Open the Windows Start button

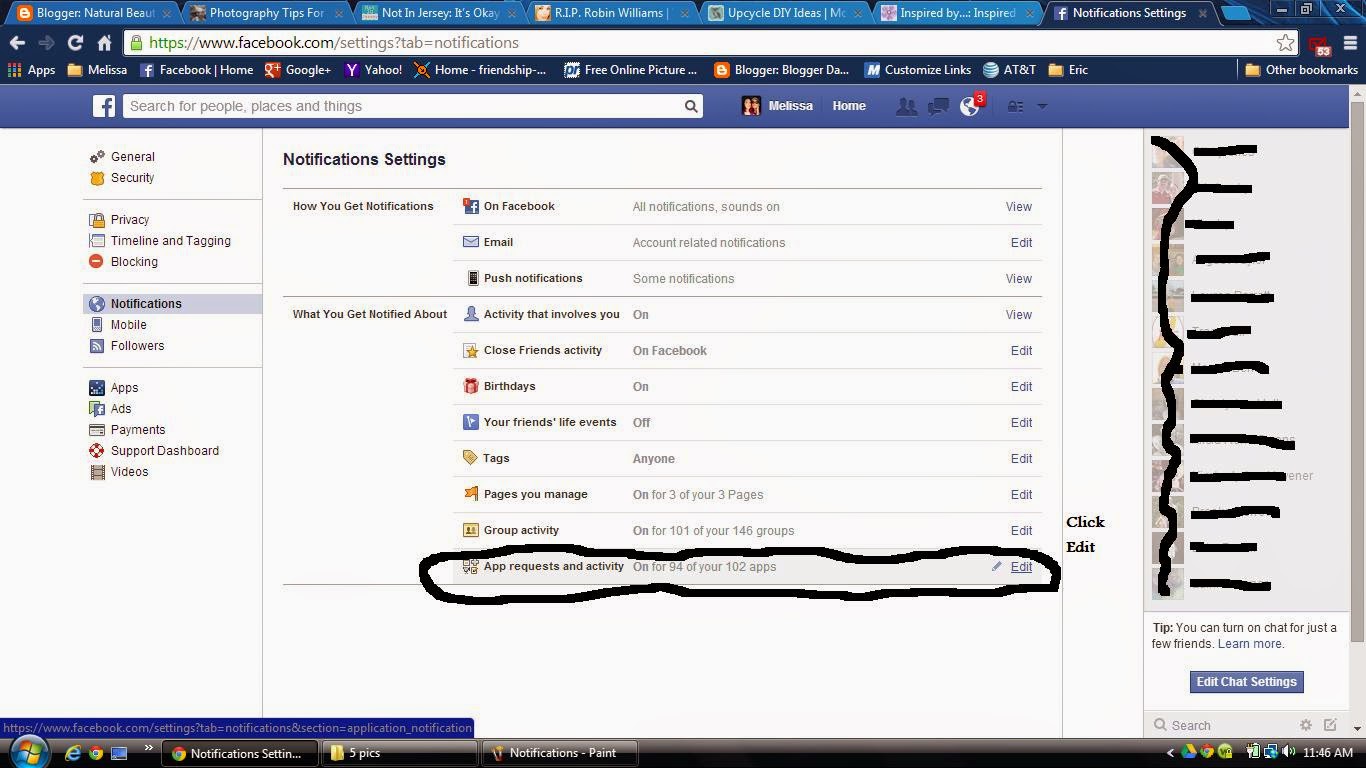click(x=27, y=752)
